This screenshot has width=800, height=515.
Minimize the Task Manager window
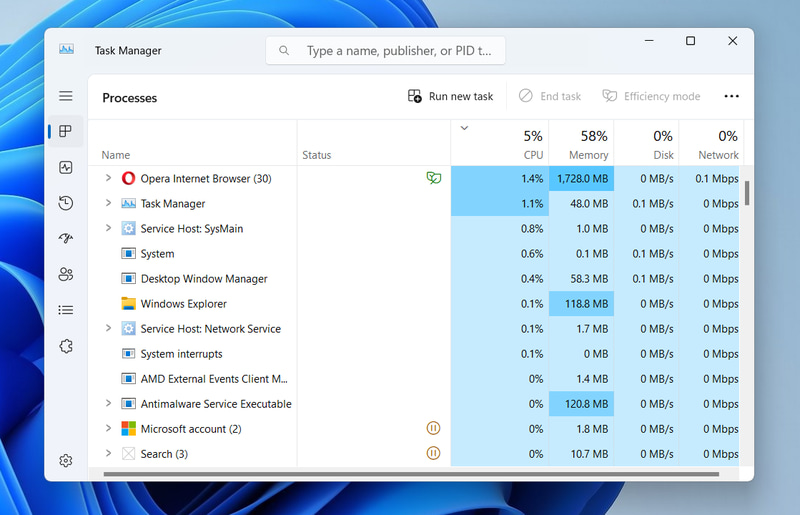tap(649, 40)
